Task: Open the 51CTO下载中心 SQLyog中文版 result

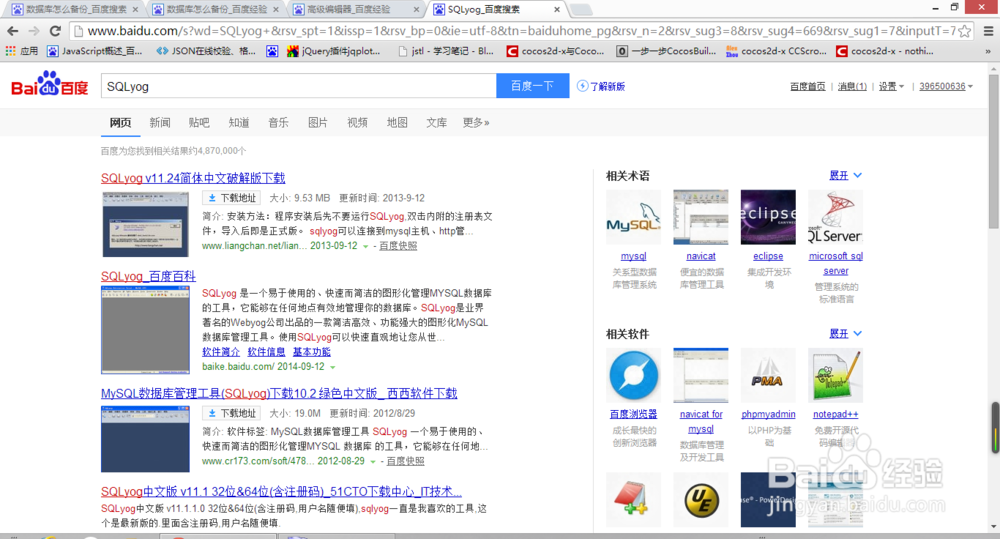Action: tap(281, 492)
